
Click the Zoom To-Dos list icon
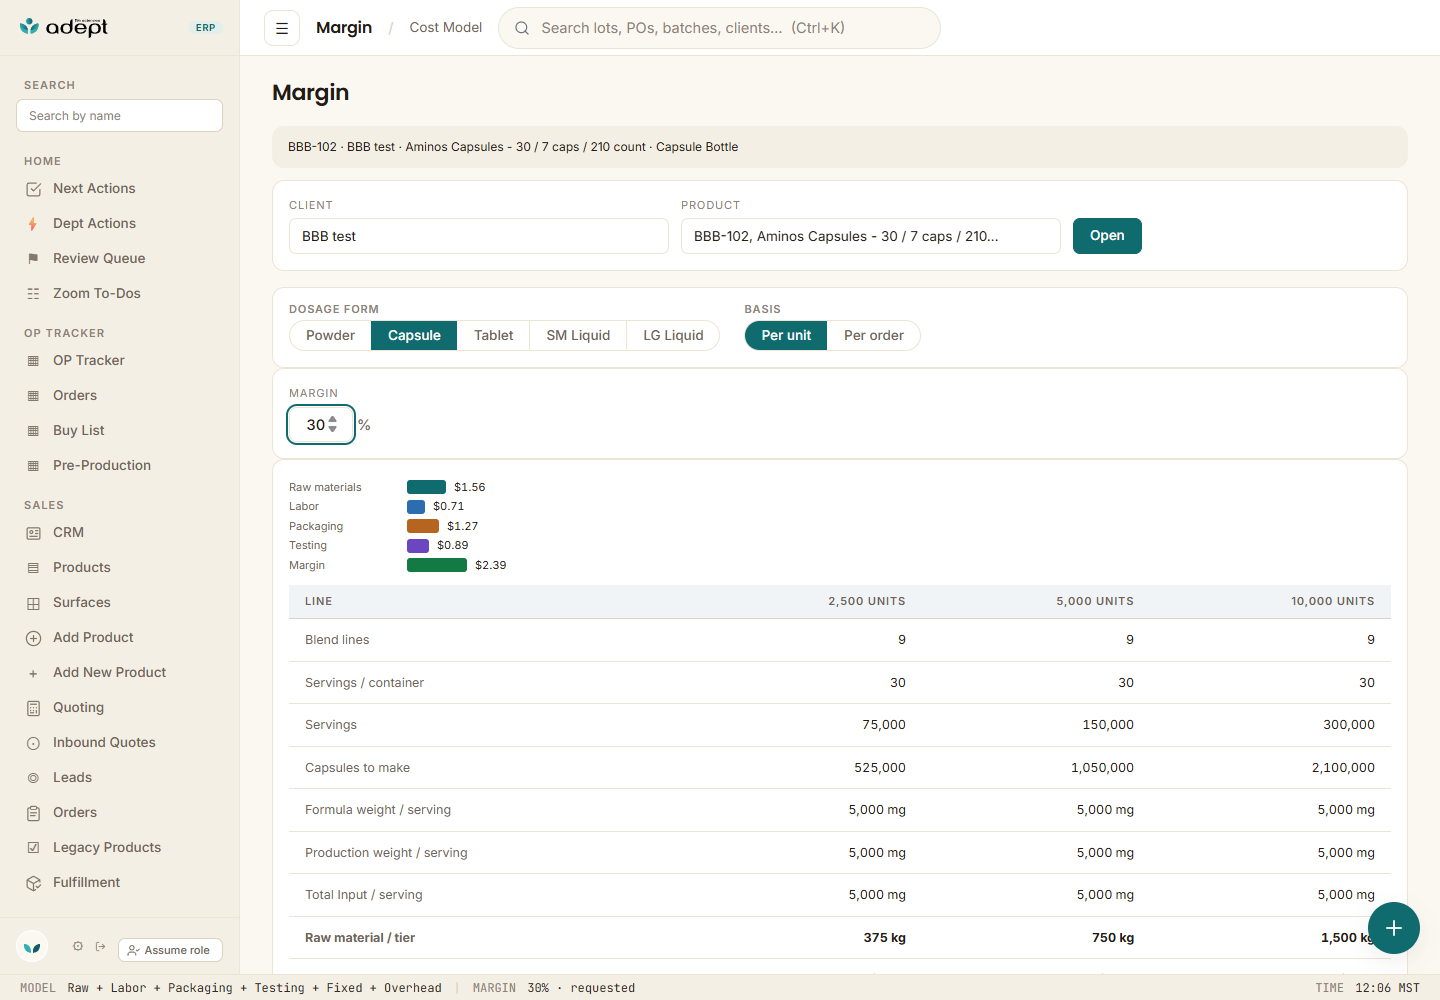click(x=33, y=294)
